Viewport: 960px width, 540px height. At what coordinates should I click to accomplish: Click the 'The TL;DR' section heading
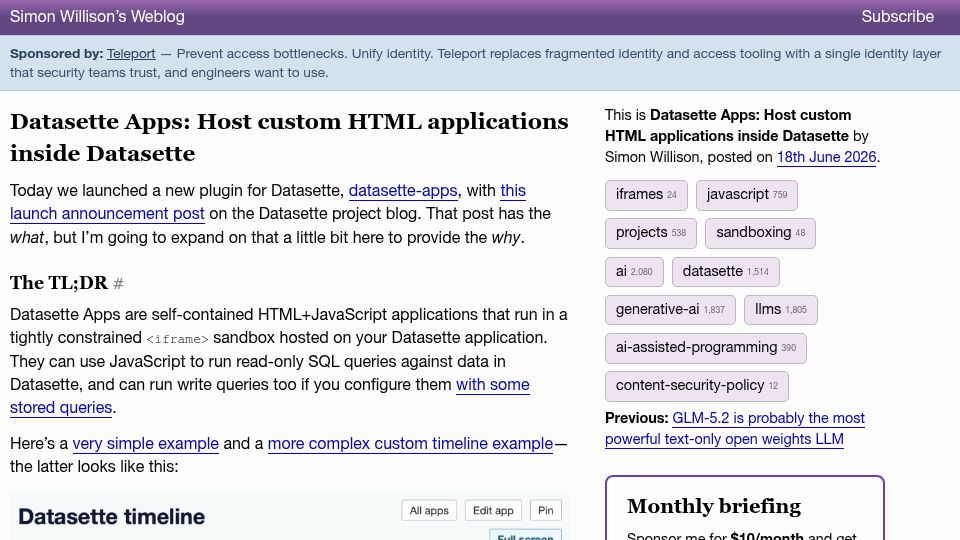pos(59,283)
